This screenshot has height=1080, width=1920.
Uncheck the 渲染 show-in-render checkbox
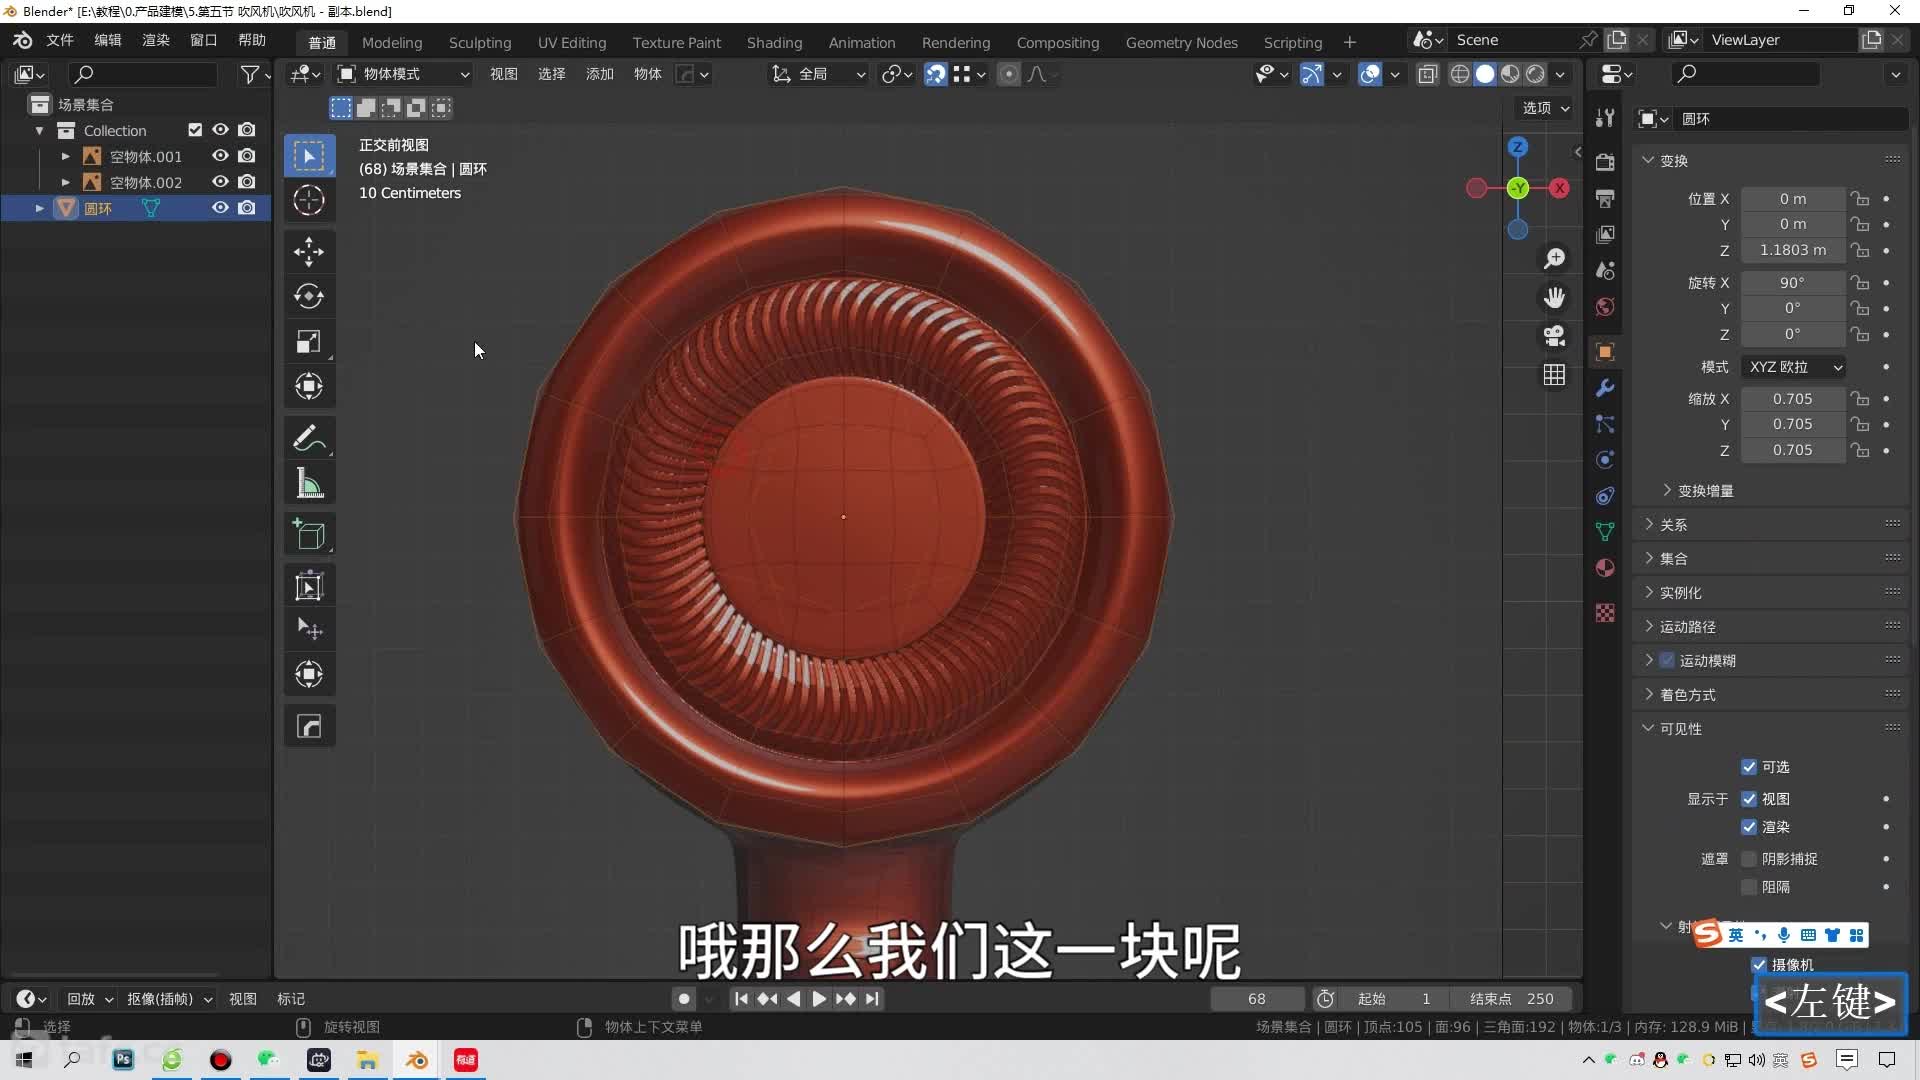(1749, 827)
